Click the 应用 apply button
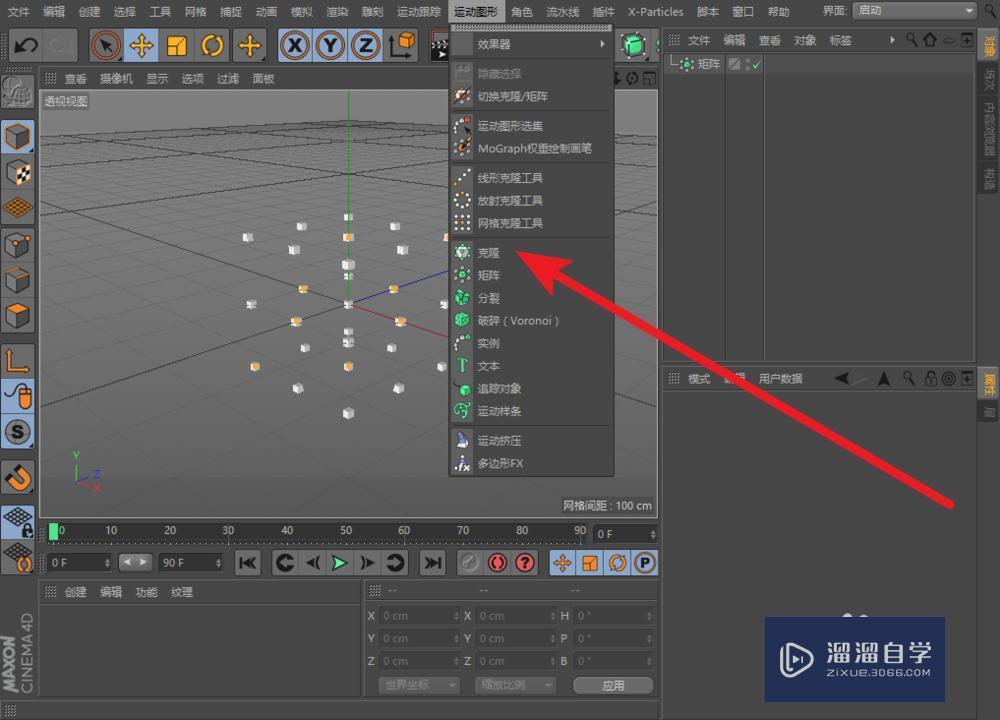 point(613,686)
